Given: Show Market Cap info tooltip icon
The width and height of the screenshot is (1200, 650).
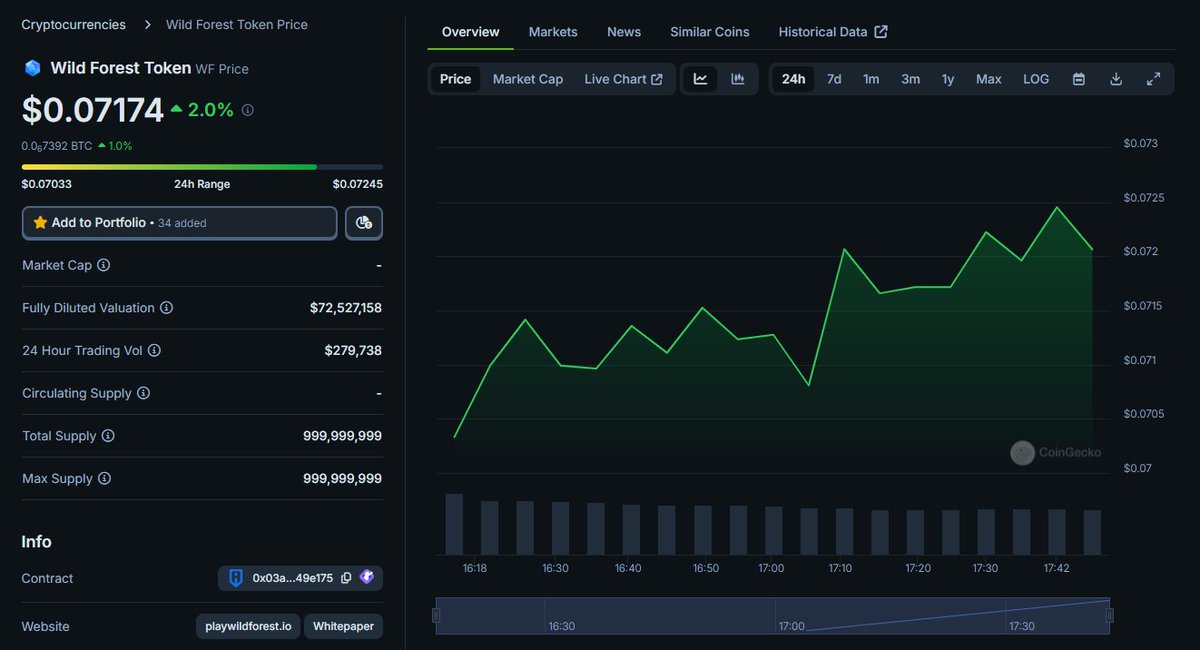Looking at the screenshot, I should click(x=104, y=265).
